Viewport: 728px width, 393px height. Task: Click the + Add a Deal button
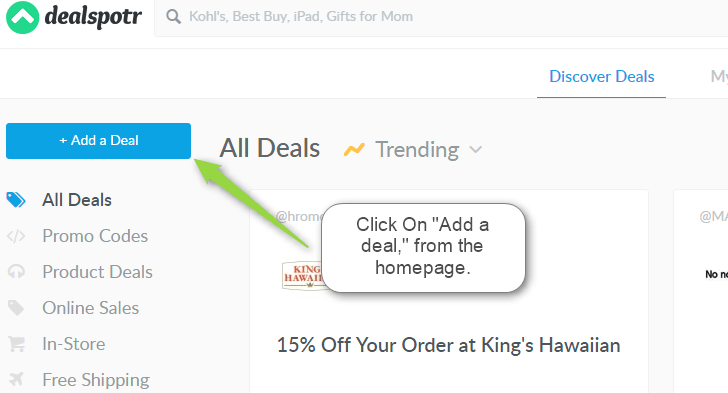[98, 141]
